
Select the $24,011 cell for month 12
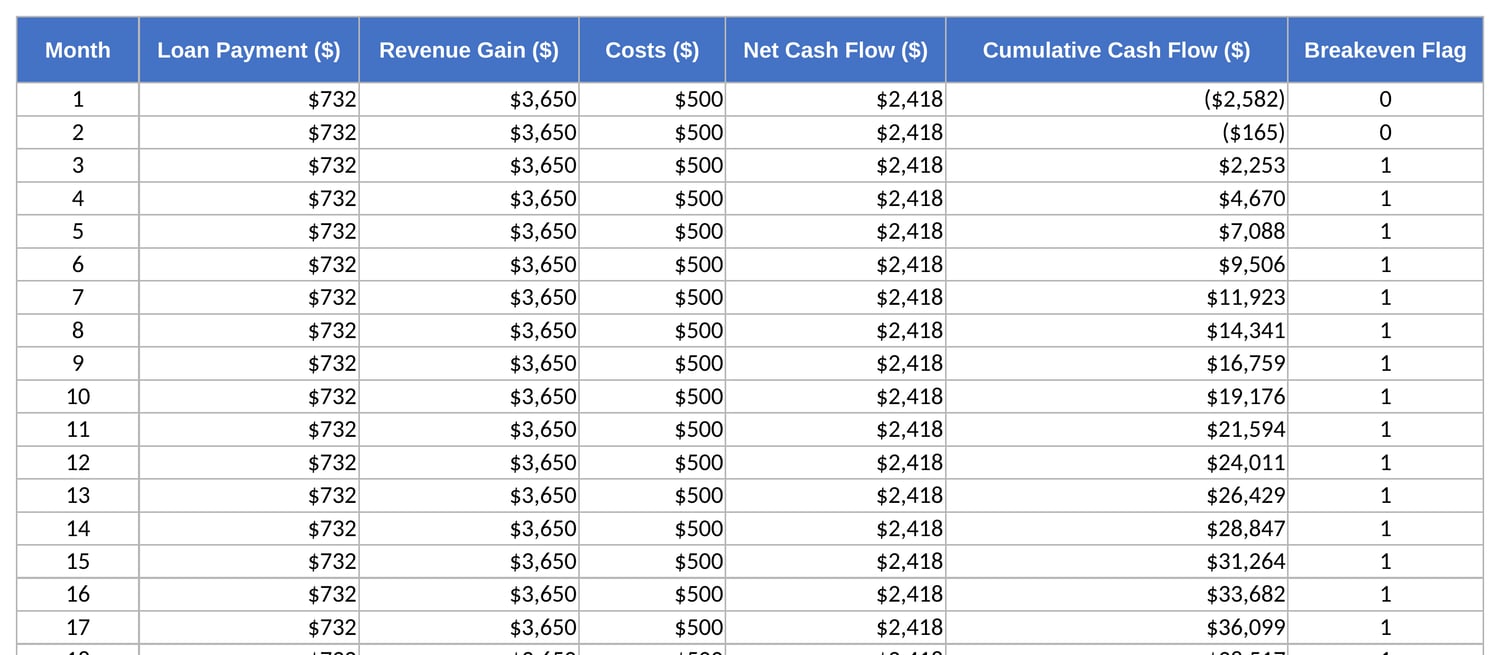pyautogui.click(x=1117, y=462)
